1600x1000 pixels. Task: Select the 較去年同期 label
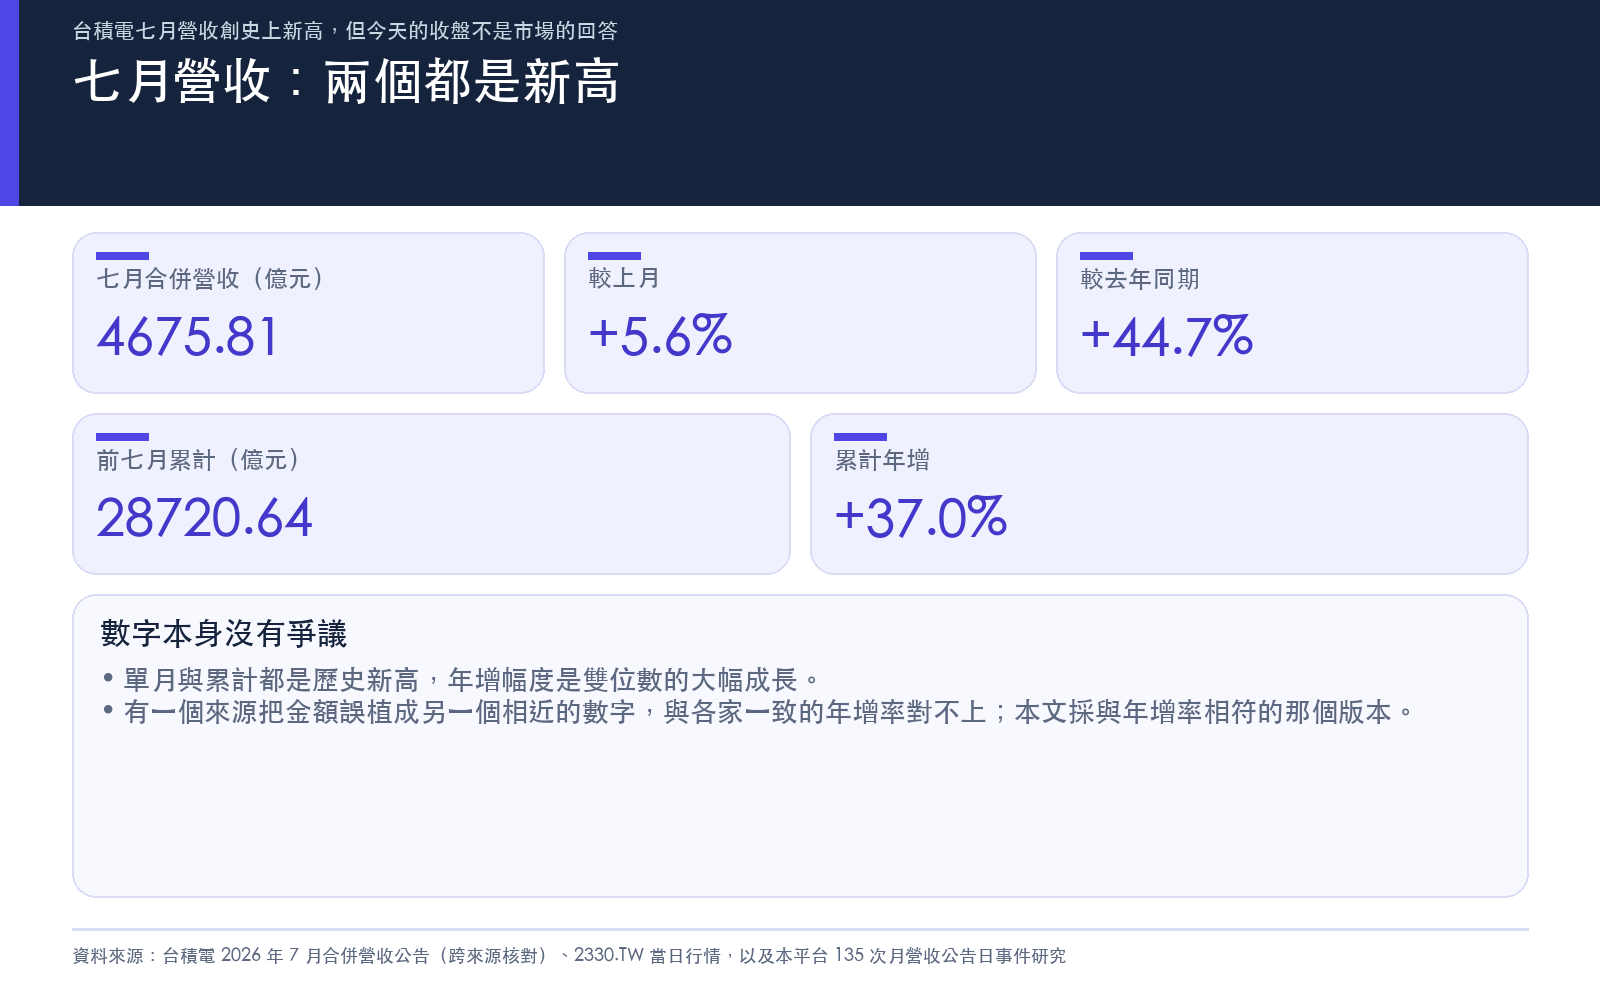[x=1140, y=279]
